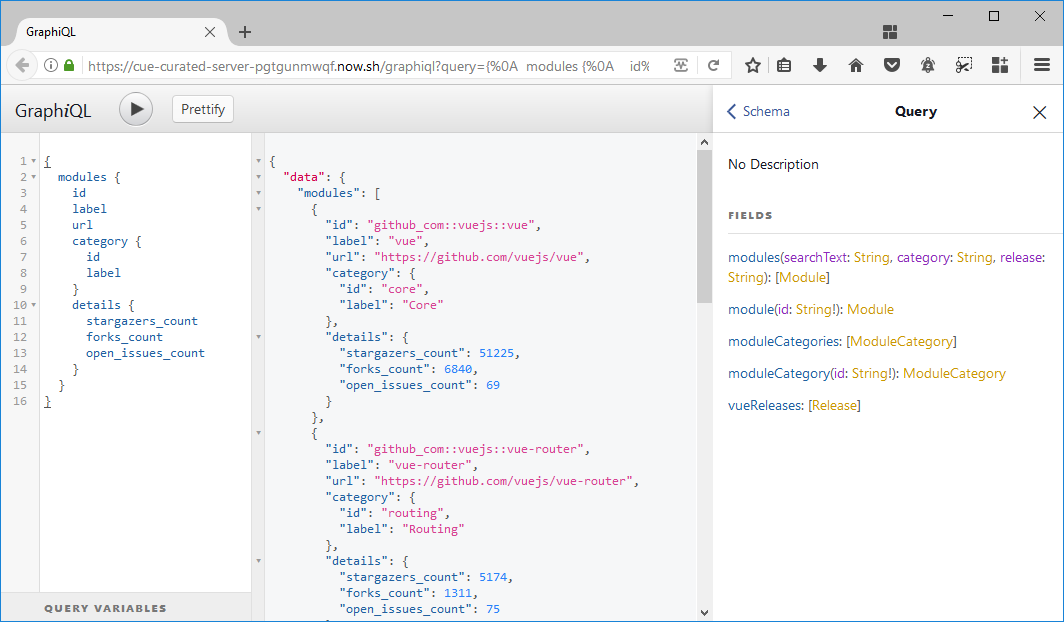Viewport: 1064px width, 622px height.
Task: Go to browser home page
Action: tap(856, 65)
